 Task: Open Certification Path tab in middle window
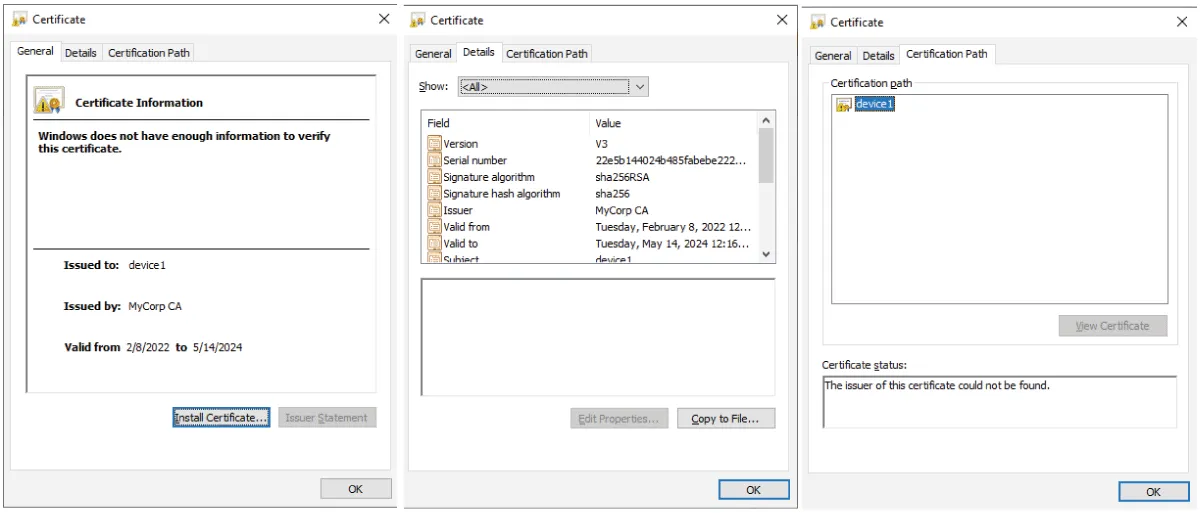pos(547,54)
